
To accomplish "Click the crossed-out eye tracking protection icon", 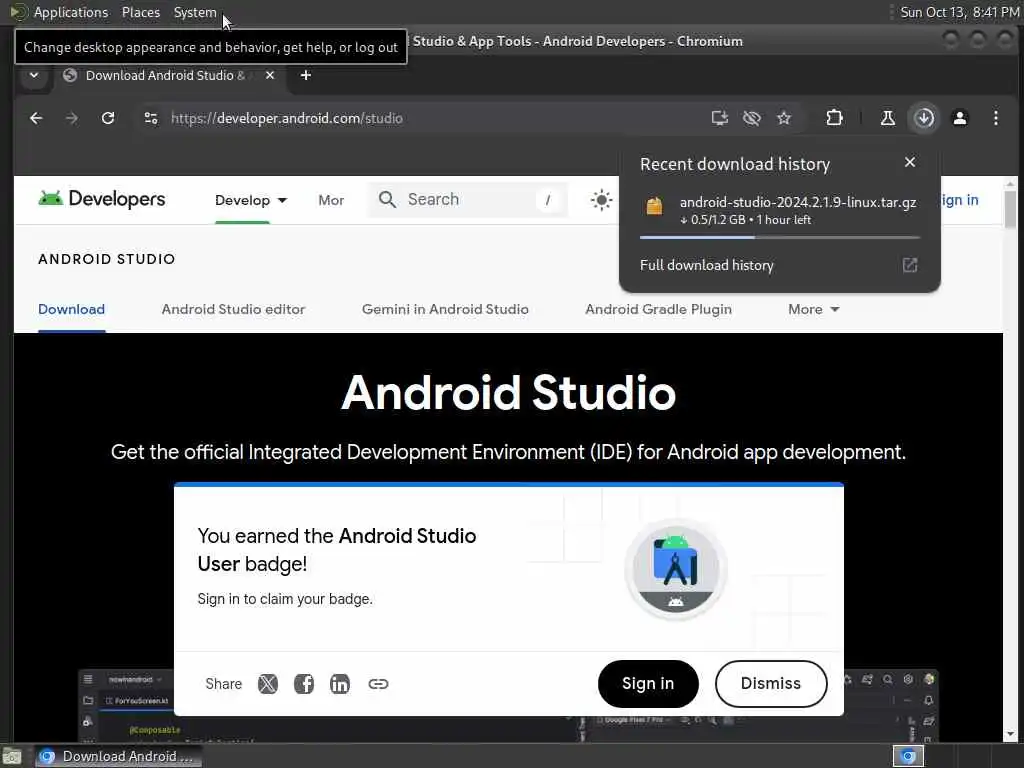I will tap(752, 118).
